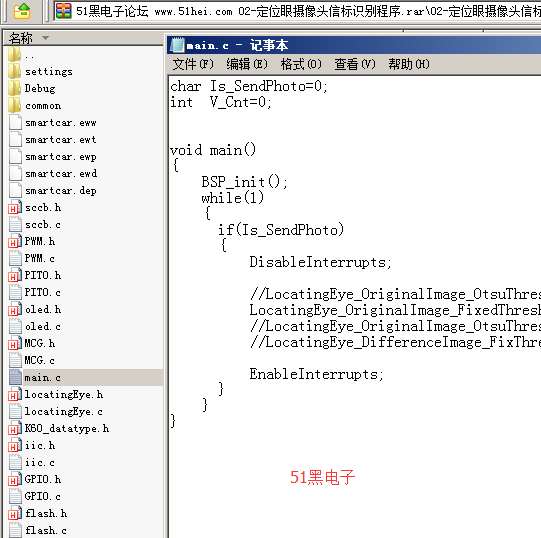
Task: Click the smartcar.ewp file icon
Action: (15, 156)
